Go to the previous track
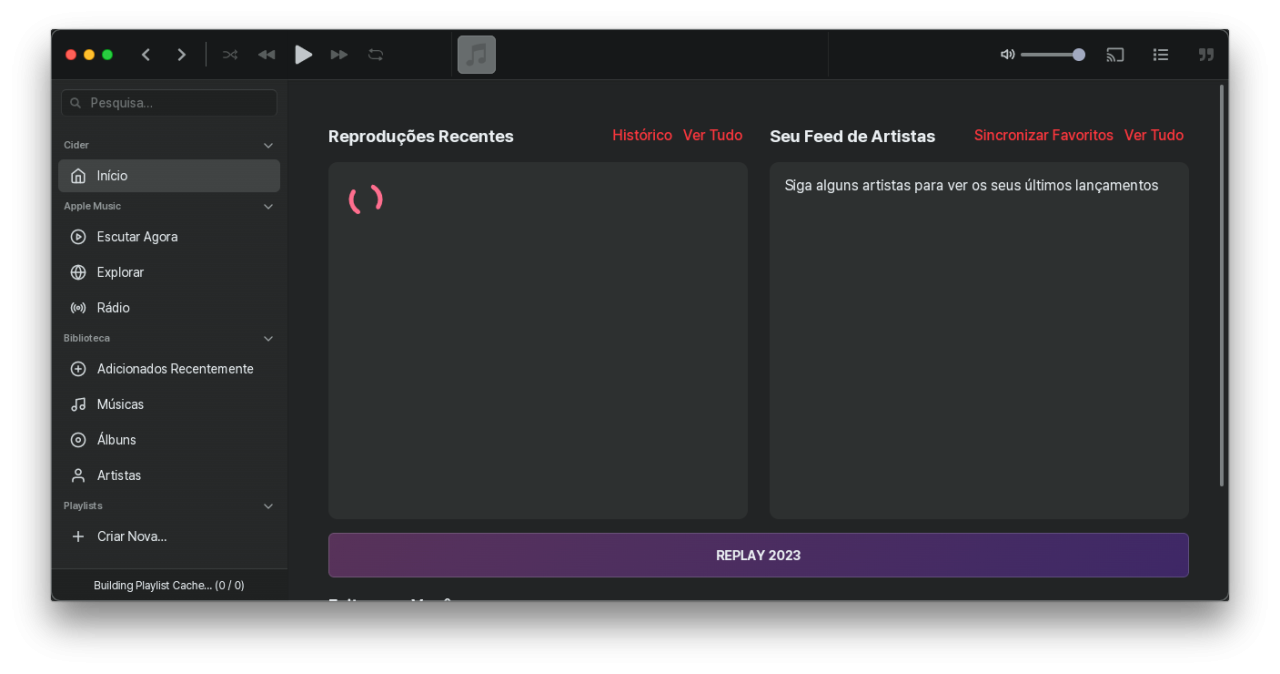This screenshot has height=674, width=1280. coord(266,55)
